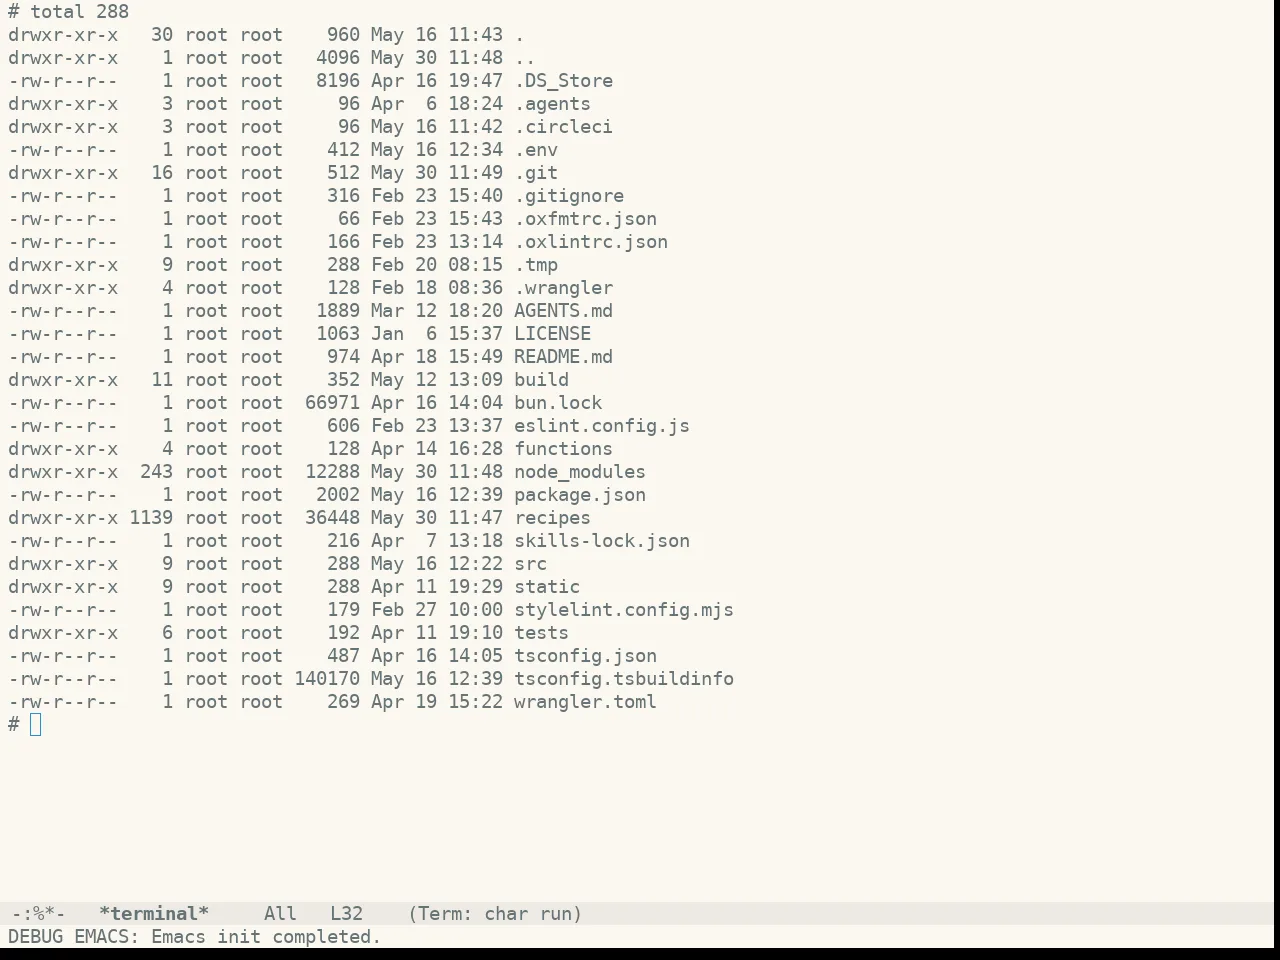Click the .circleci directory entry
This screenshot has height=960, width=1280.
564,127
